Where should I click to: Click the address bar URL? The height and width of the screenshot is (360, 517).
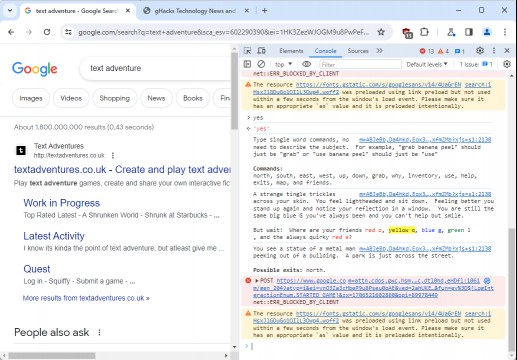click(223, 32)
